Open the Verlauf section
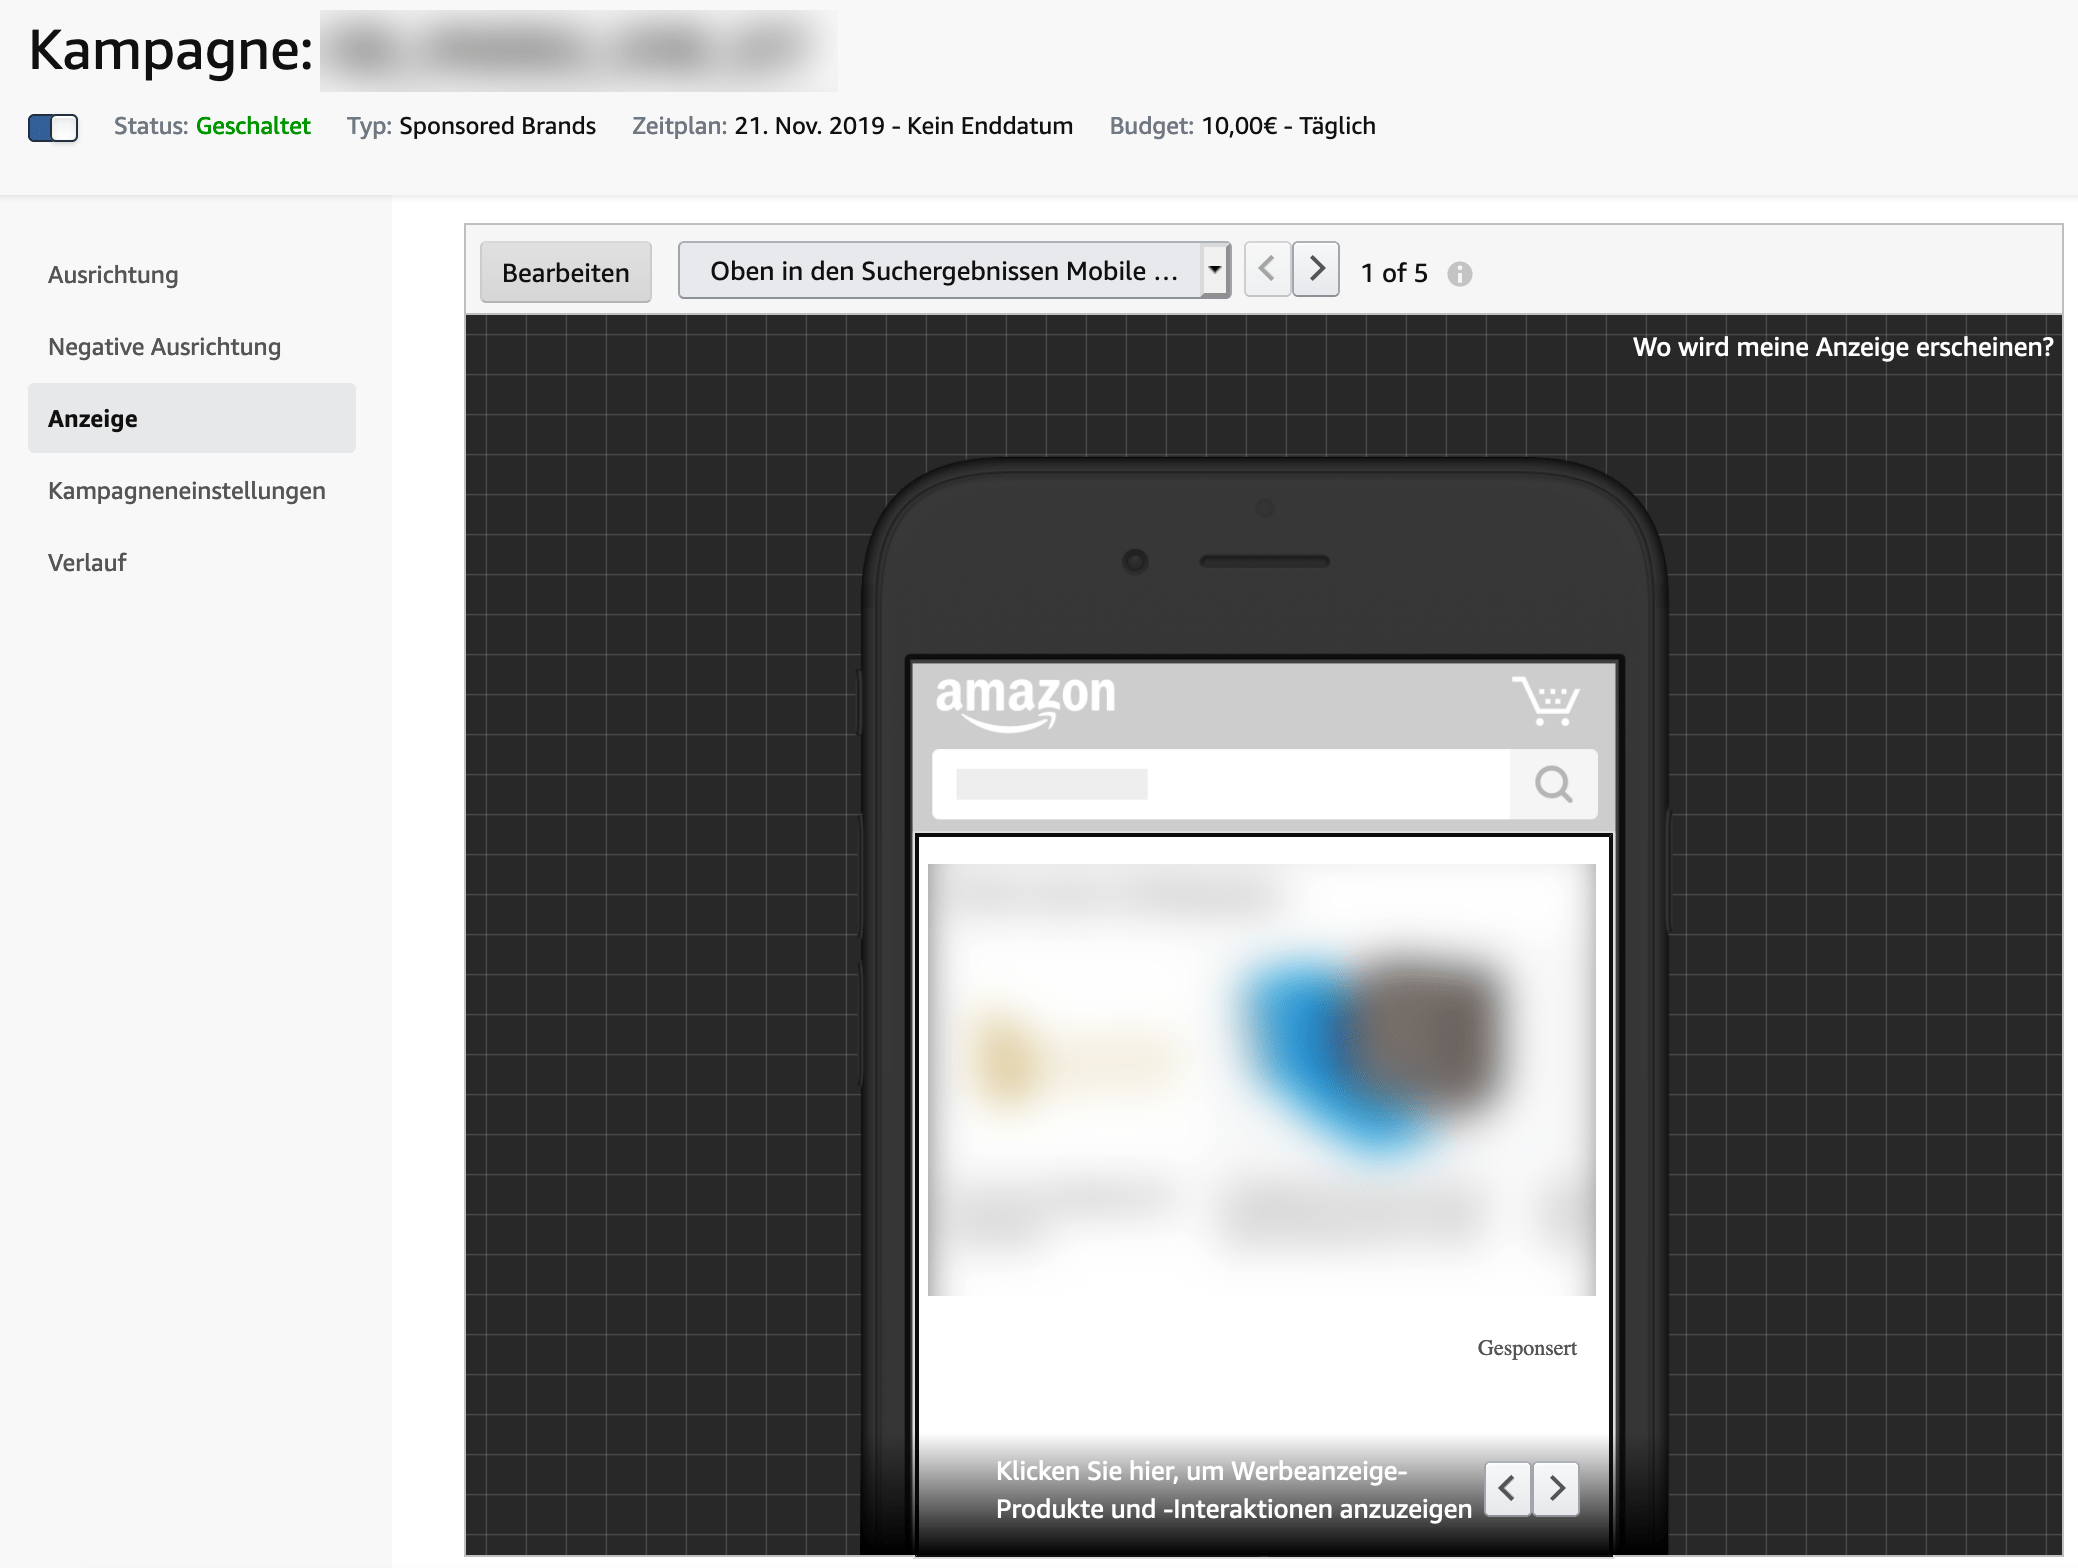2078x1568 pixels. (87, 563)
